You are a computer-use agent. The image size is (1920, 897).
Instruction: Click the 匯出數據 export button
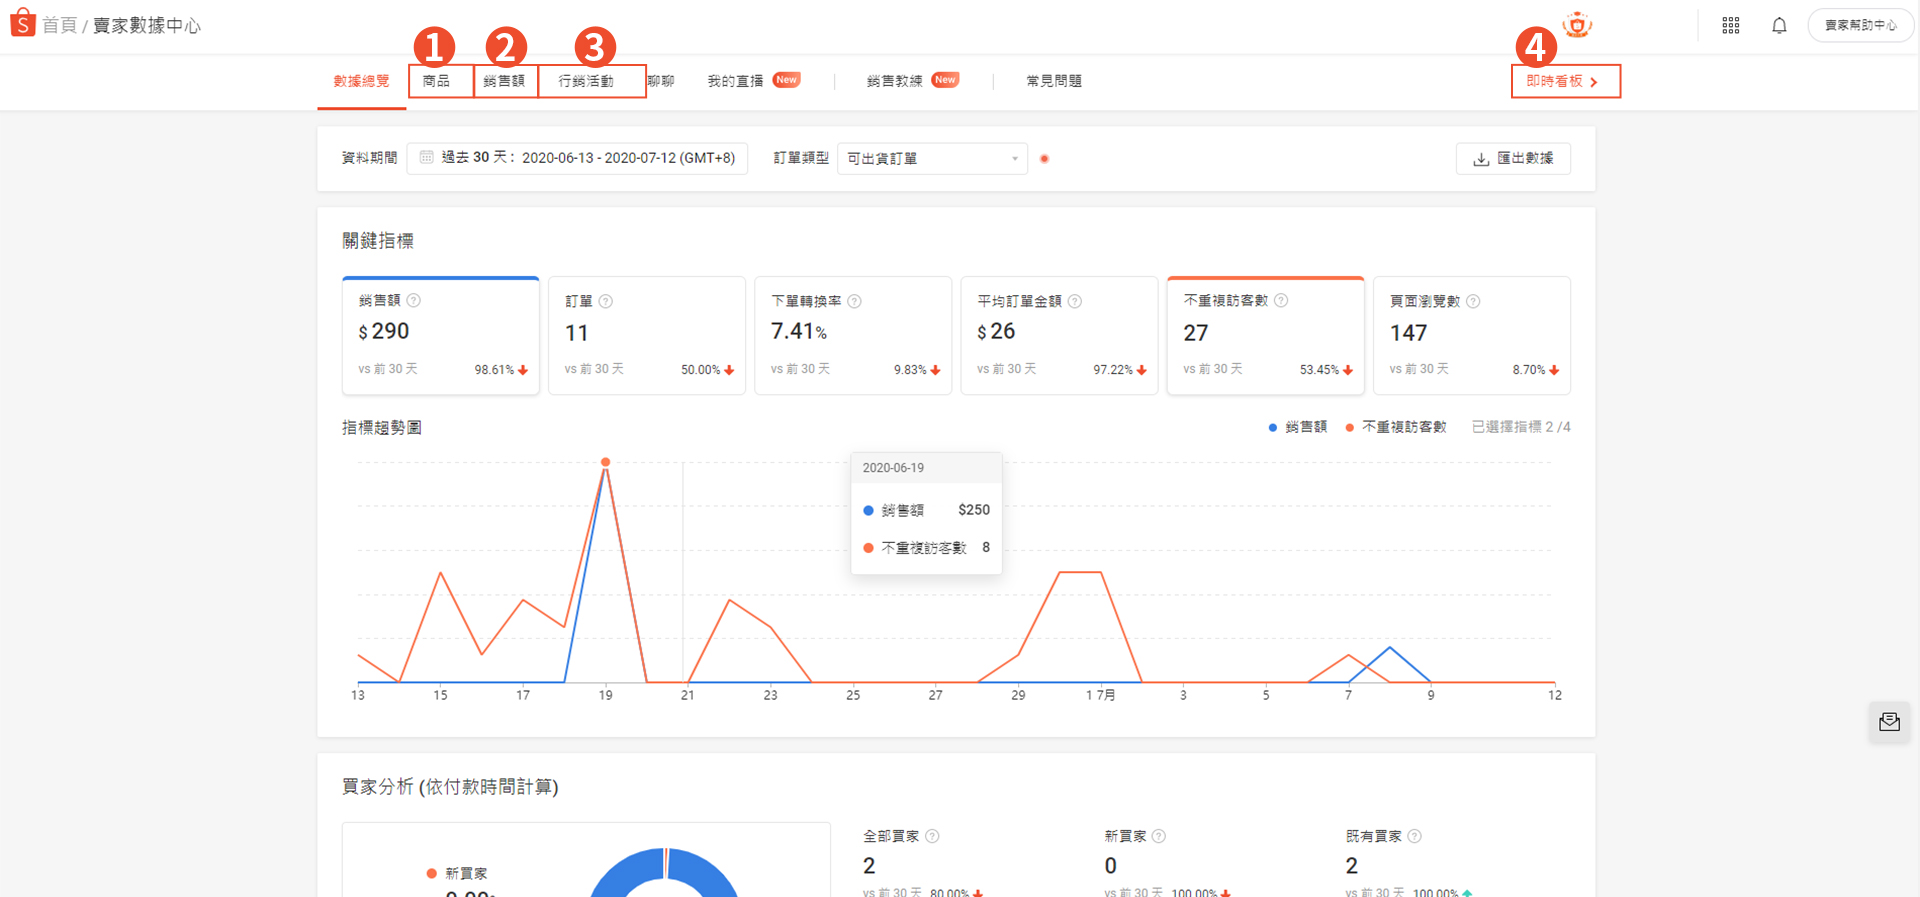(x=1513, y=158)
